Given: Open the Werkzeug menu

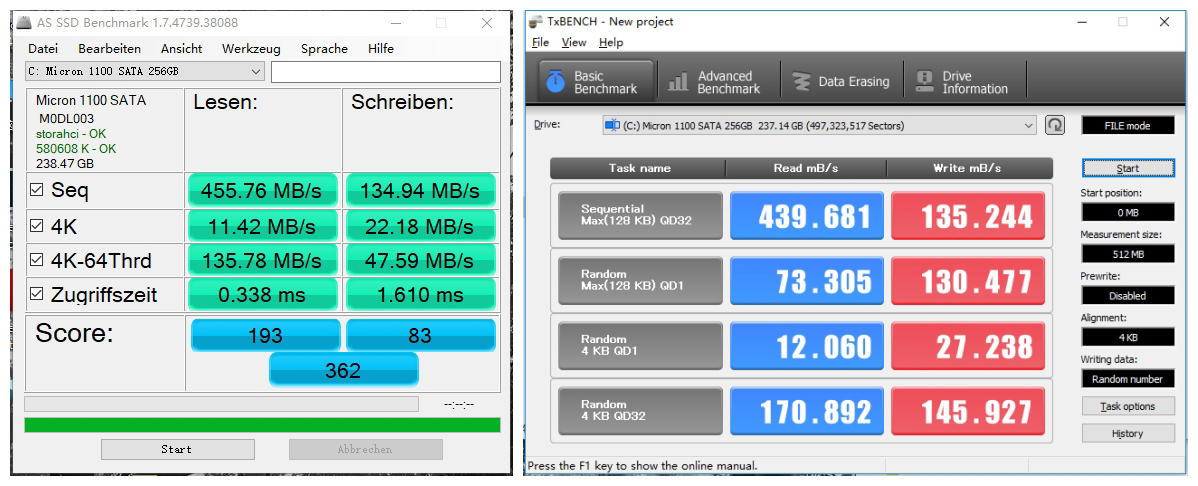Looking at the screenshot, I should tap(251, 49).
